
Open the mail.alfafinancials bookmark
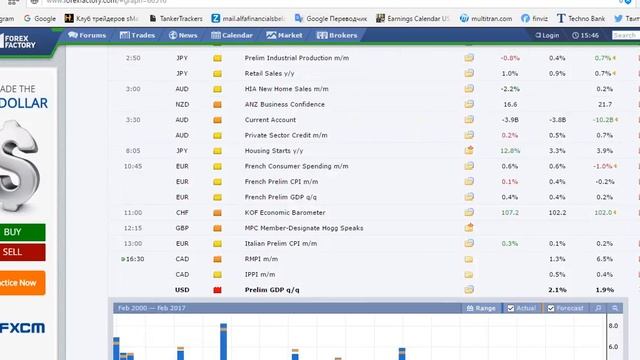pos(249,18)
